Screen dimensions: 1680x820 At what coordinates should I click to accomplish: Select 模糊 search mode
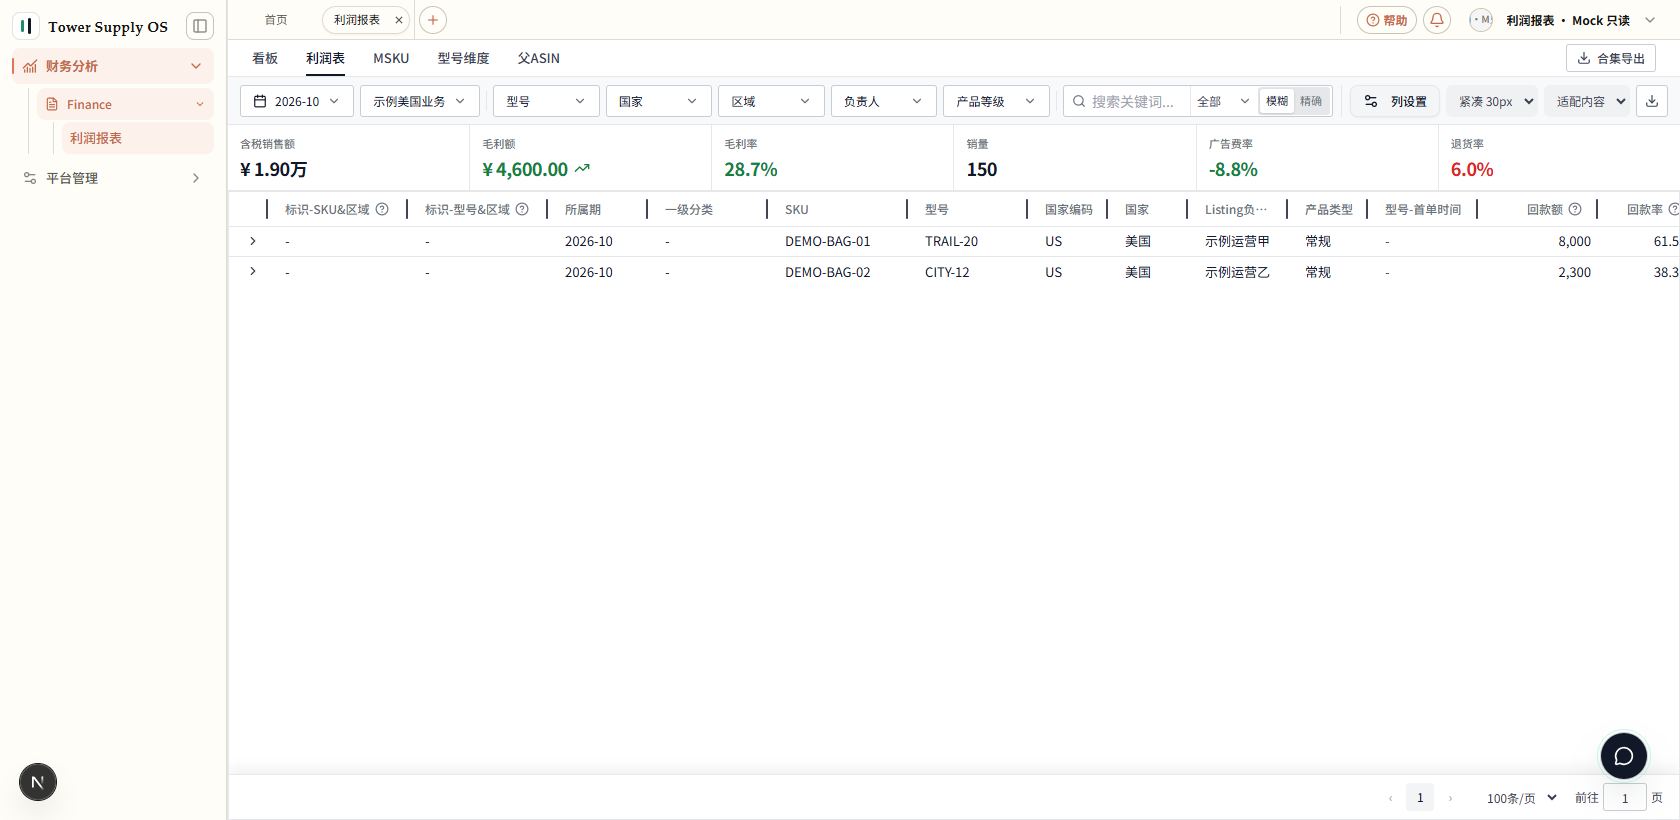(1277, 101)
